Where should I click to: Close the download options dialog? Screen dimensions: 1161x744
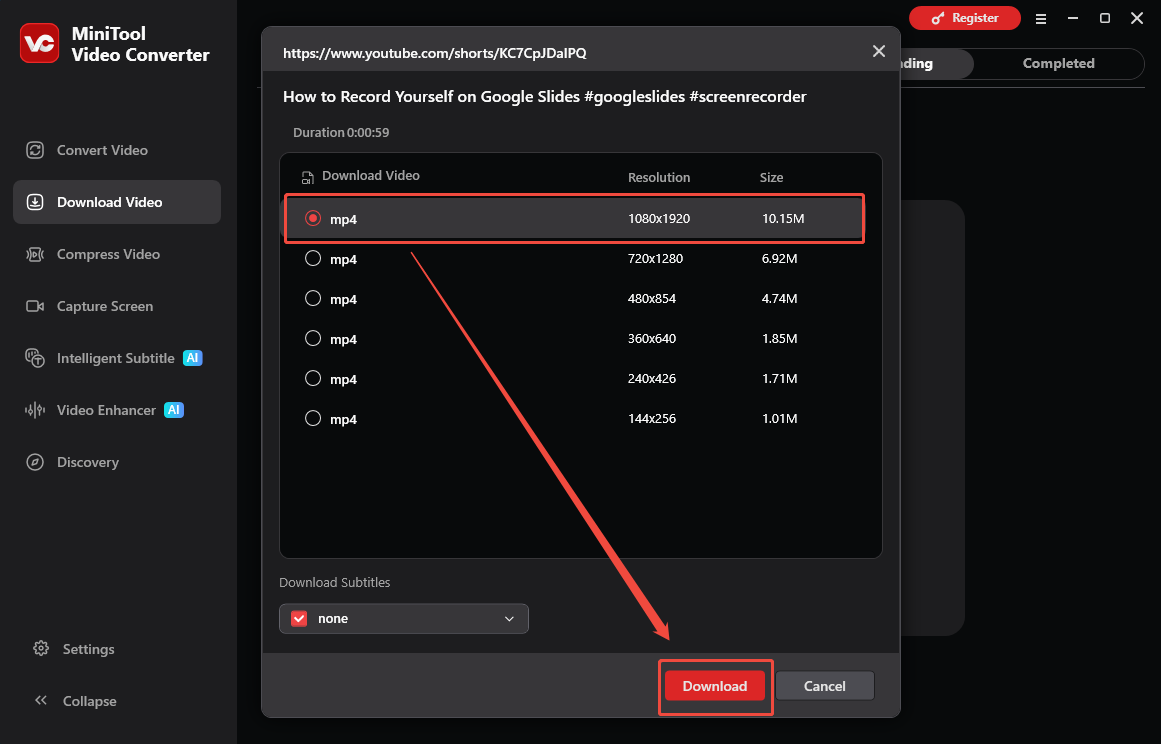tap(879, 51)
